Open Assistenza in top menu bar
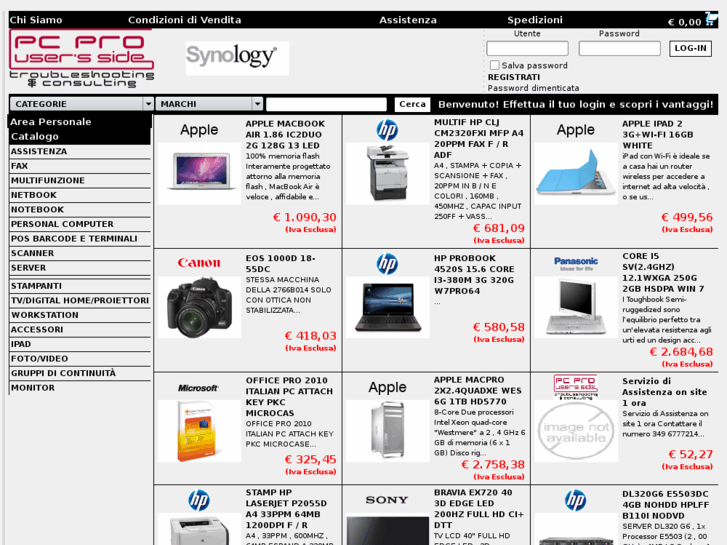 point(408,20)
